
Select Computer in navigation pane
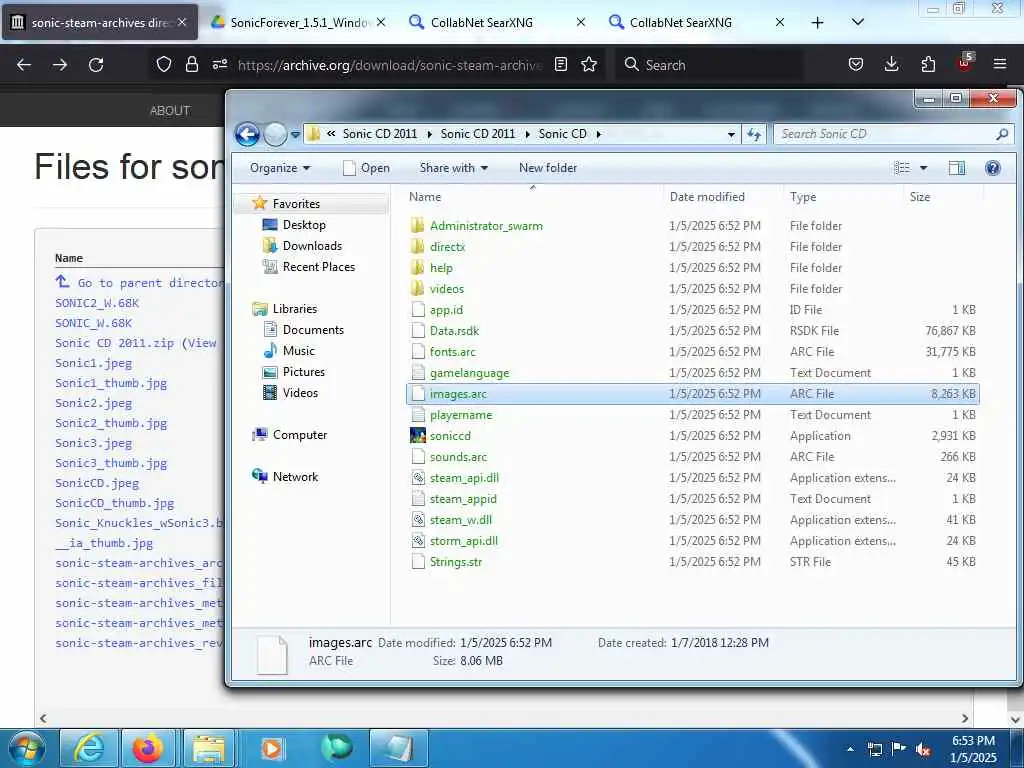point(300,435)
